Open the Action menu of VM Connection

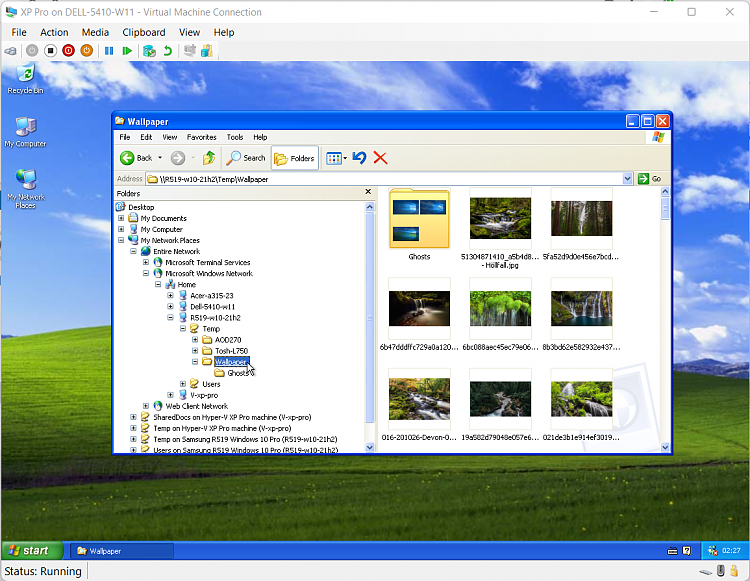click(54, 32)
